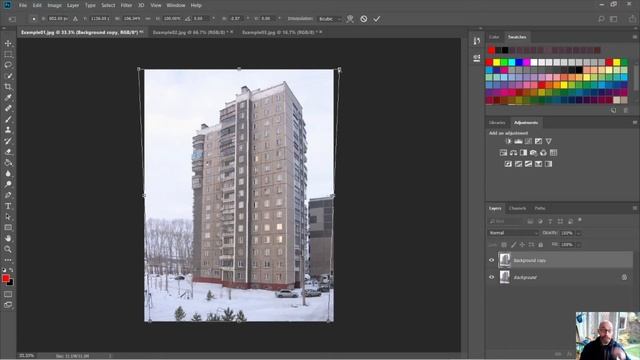Image resolution: width=640 pixels, height=360 pixels.
Task: Click the foreground color red square
Action: pyautogui.click(x=5, y=278)
